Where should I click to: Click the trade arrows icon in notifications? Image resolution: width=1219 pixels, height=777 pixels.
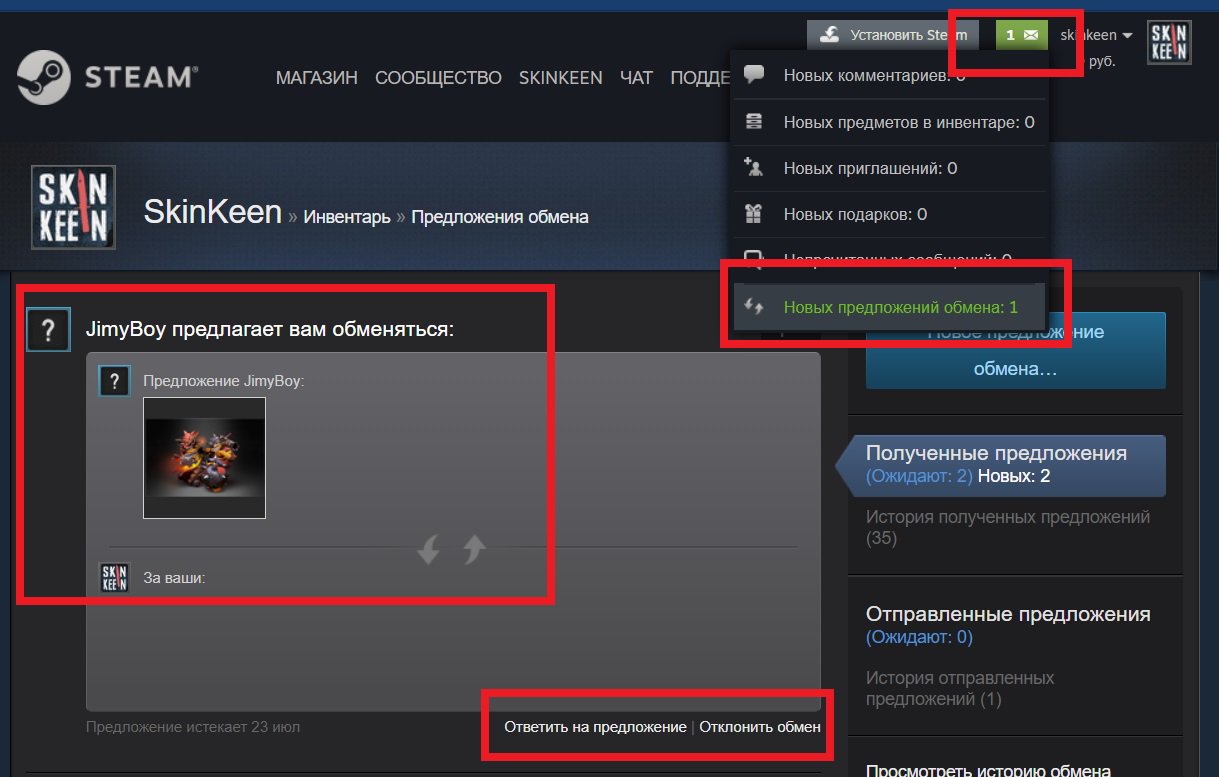coord(754,307)
